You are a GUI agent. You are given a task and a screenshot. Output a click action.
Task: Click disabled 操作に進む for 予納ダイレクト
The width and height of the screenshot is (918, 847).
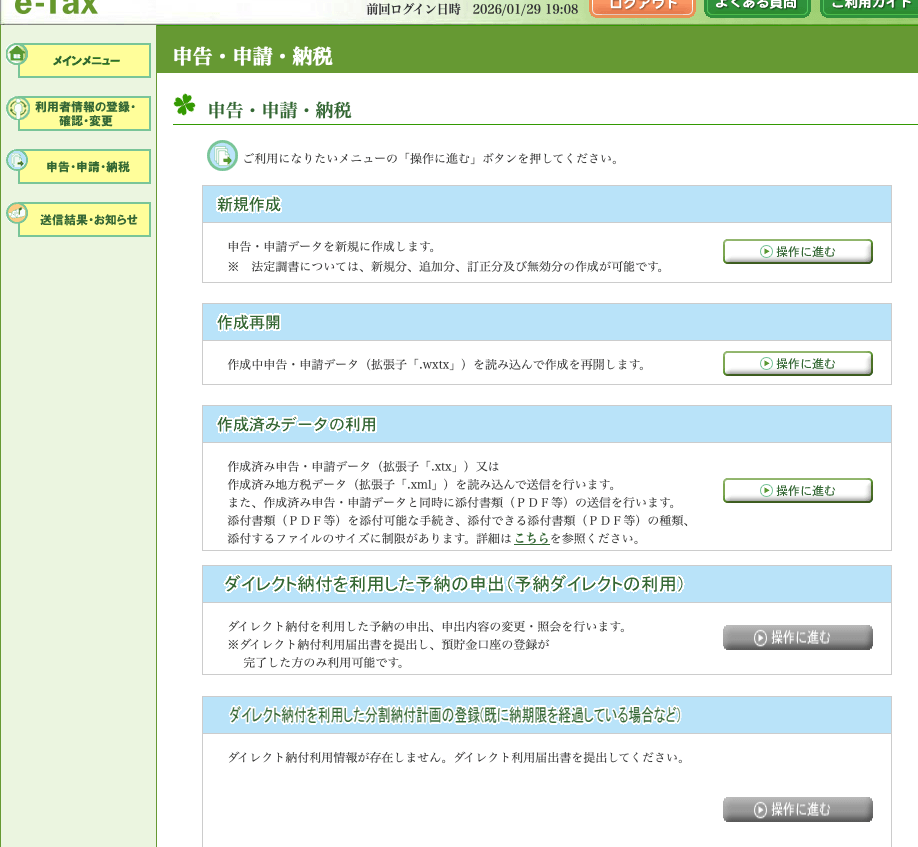(x=797, y=637)
